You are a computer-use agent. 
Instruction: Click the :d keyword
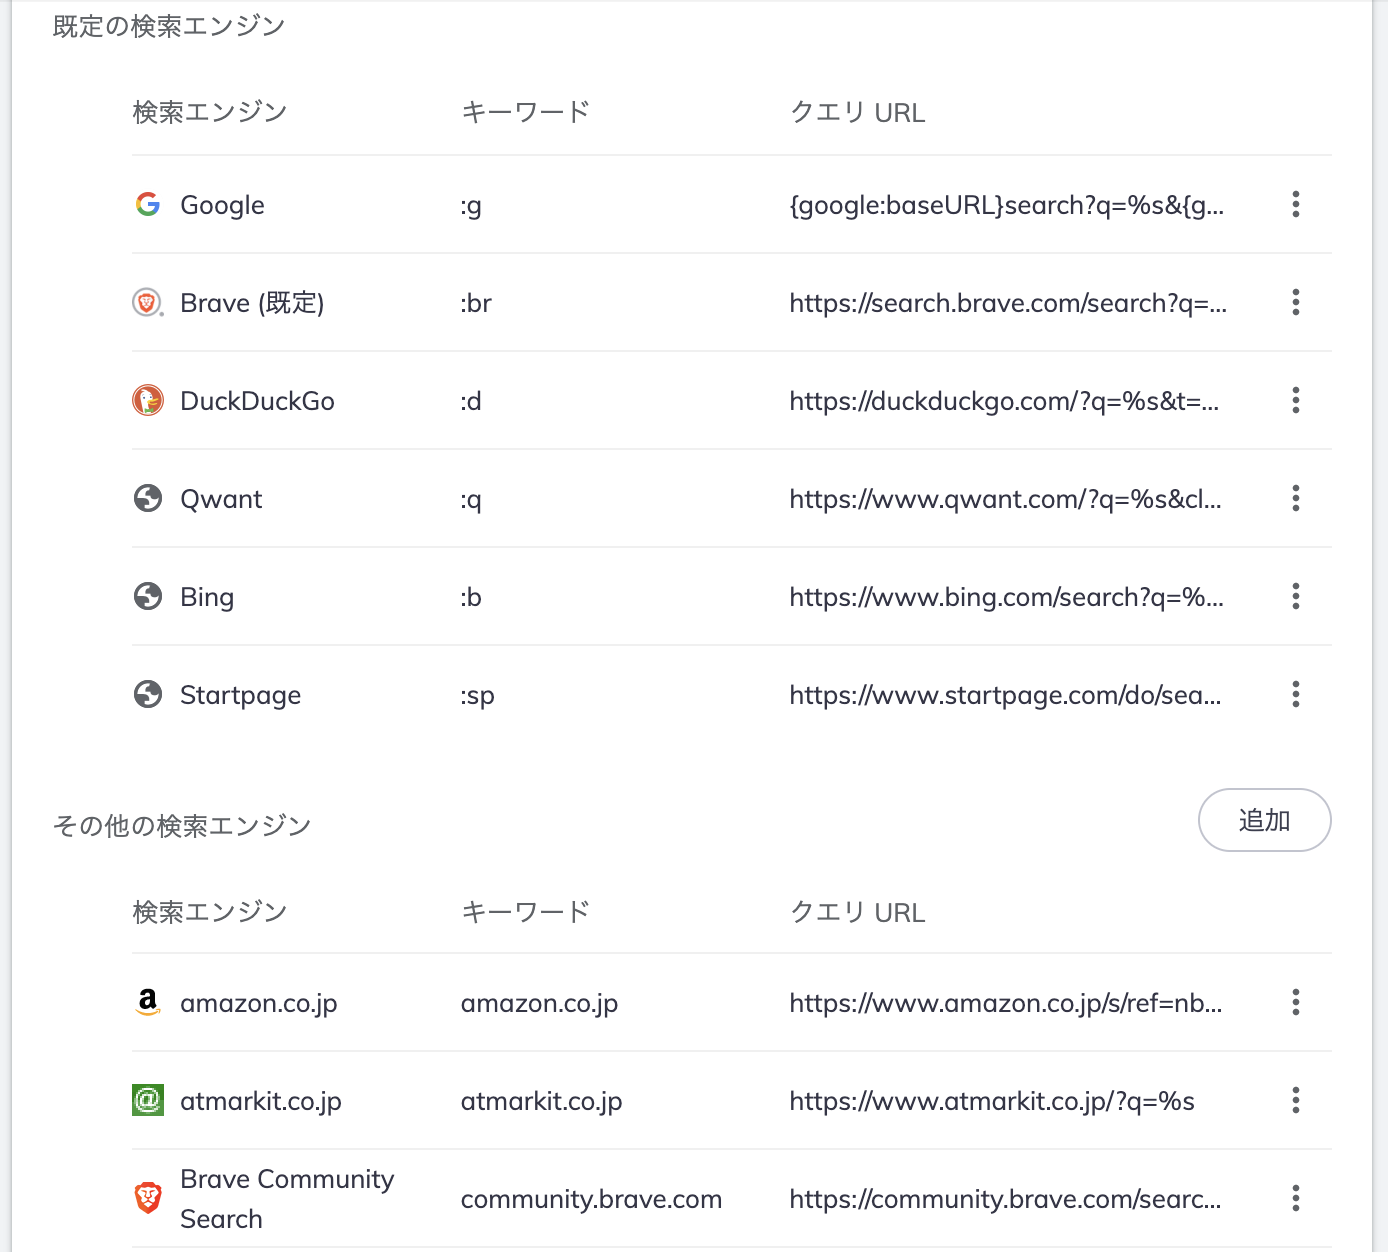point(471,401)
